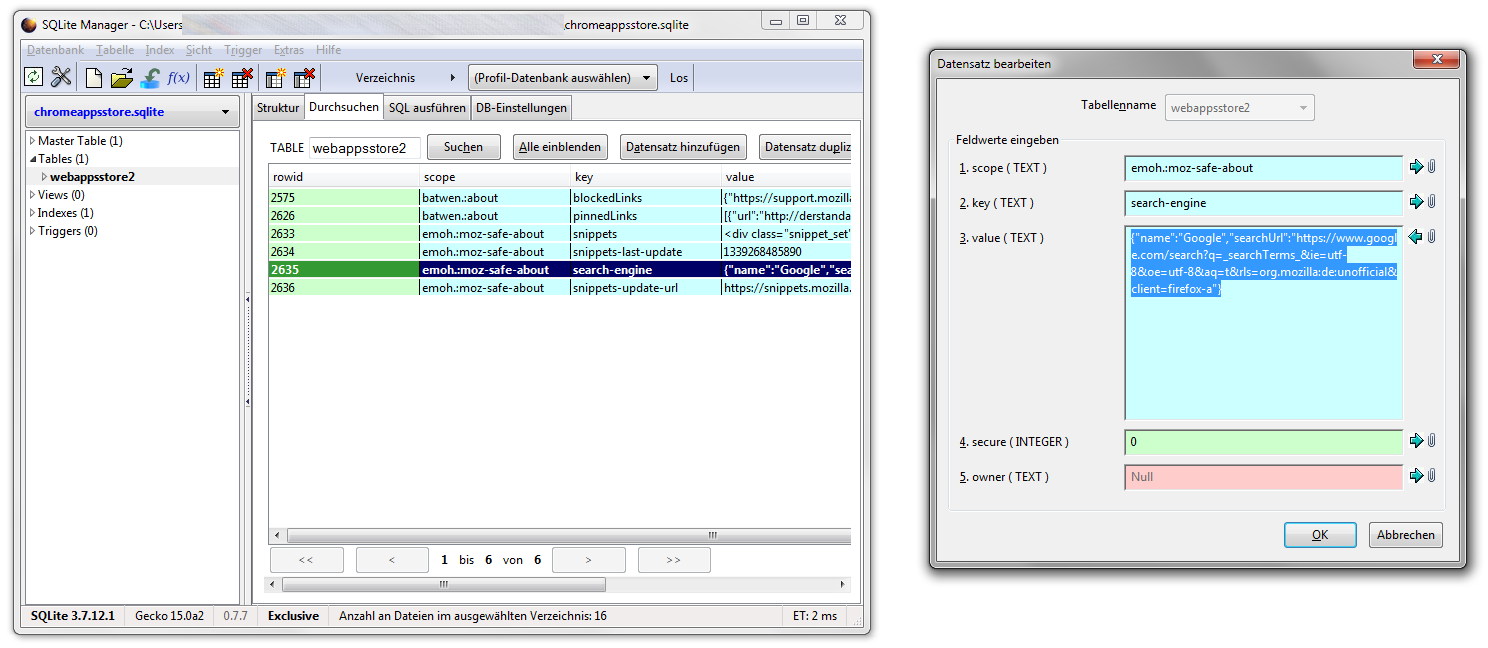Click the create table icon with star
1488x648 pixels.
point(213,77)
